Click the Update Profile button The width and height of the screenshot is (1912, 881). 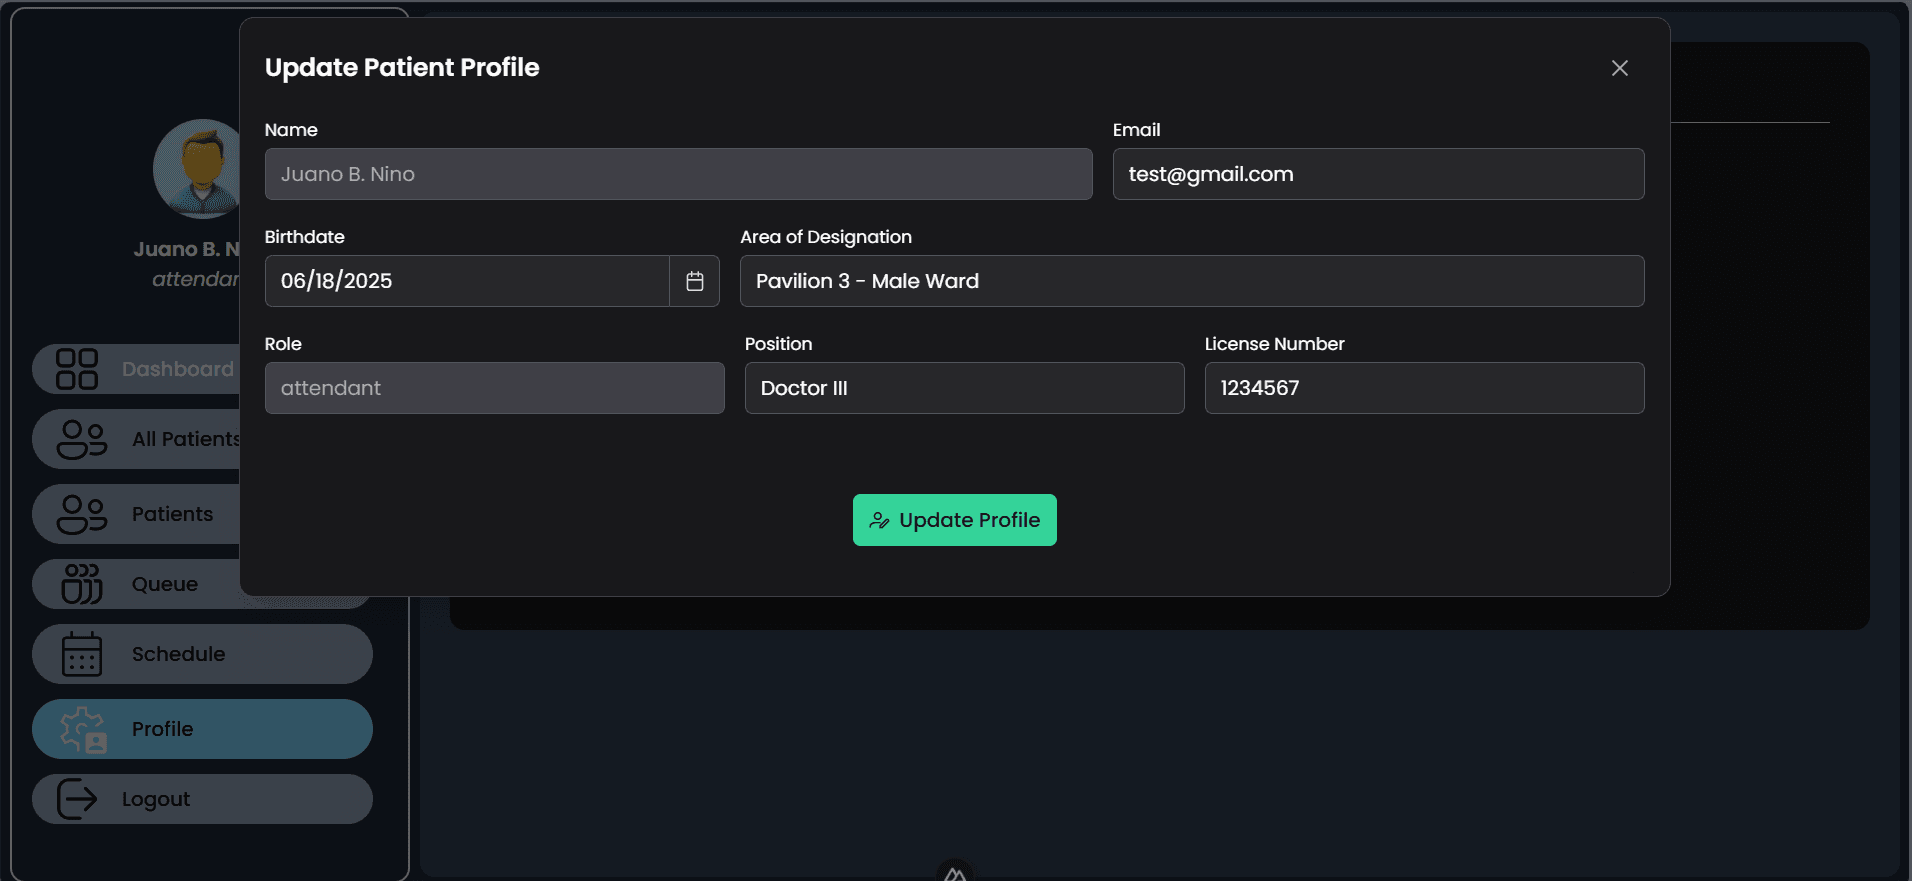(x=954, y=520)
